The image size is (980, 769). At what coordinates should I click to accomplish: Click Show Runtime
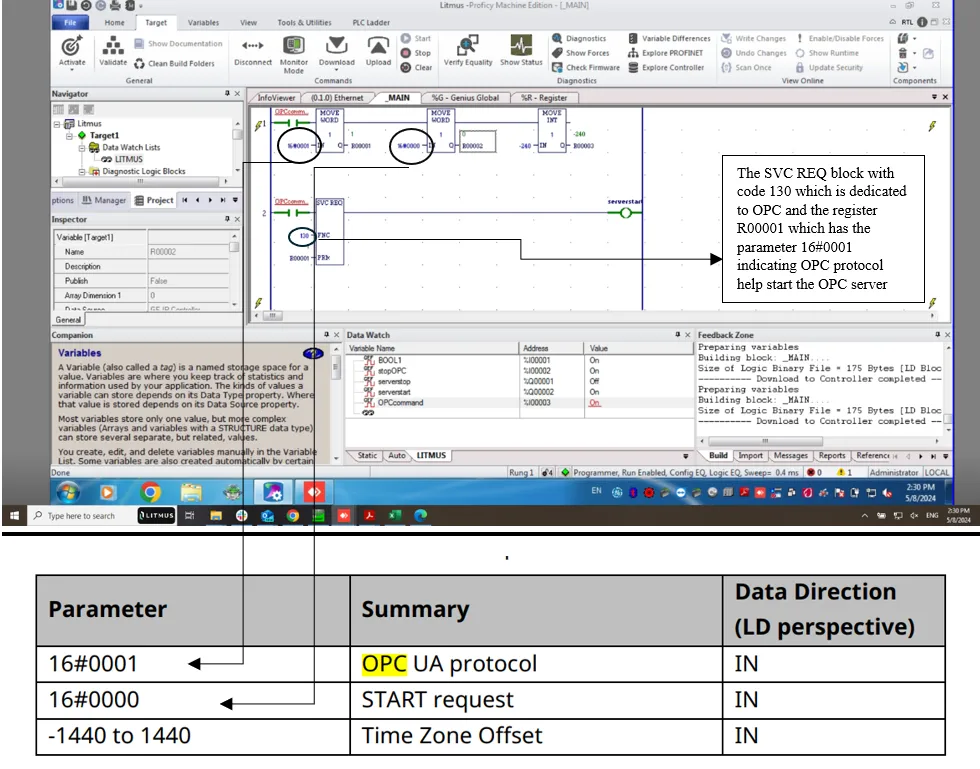827,53
